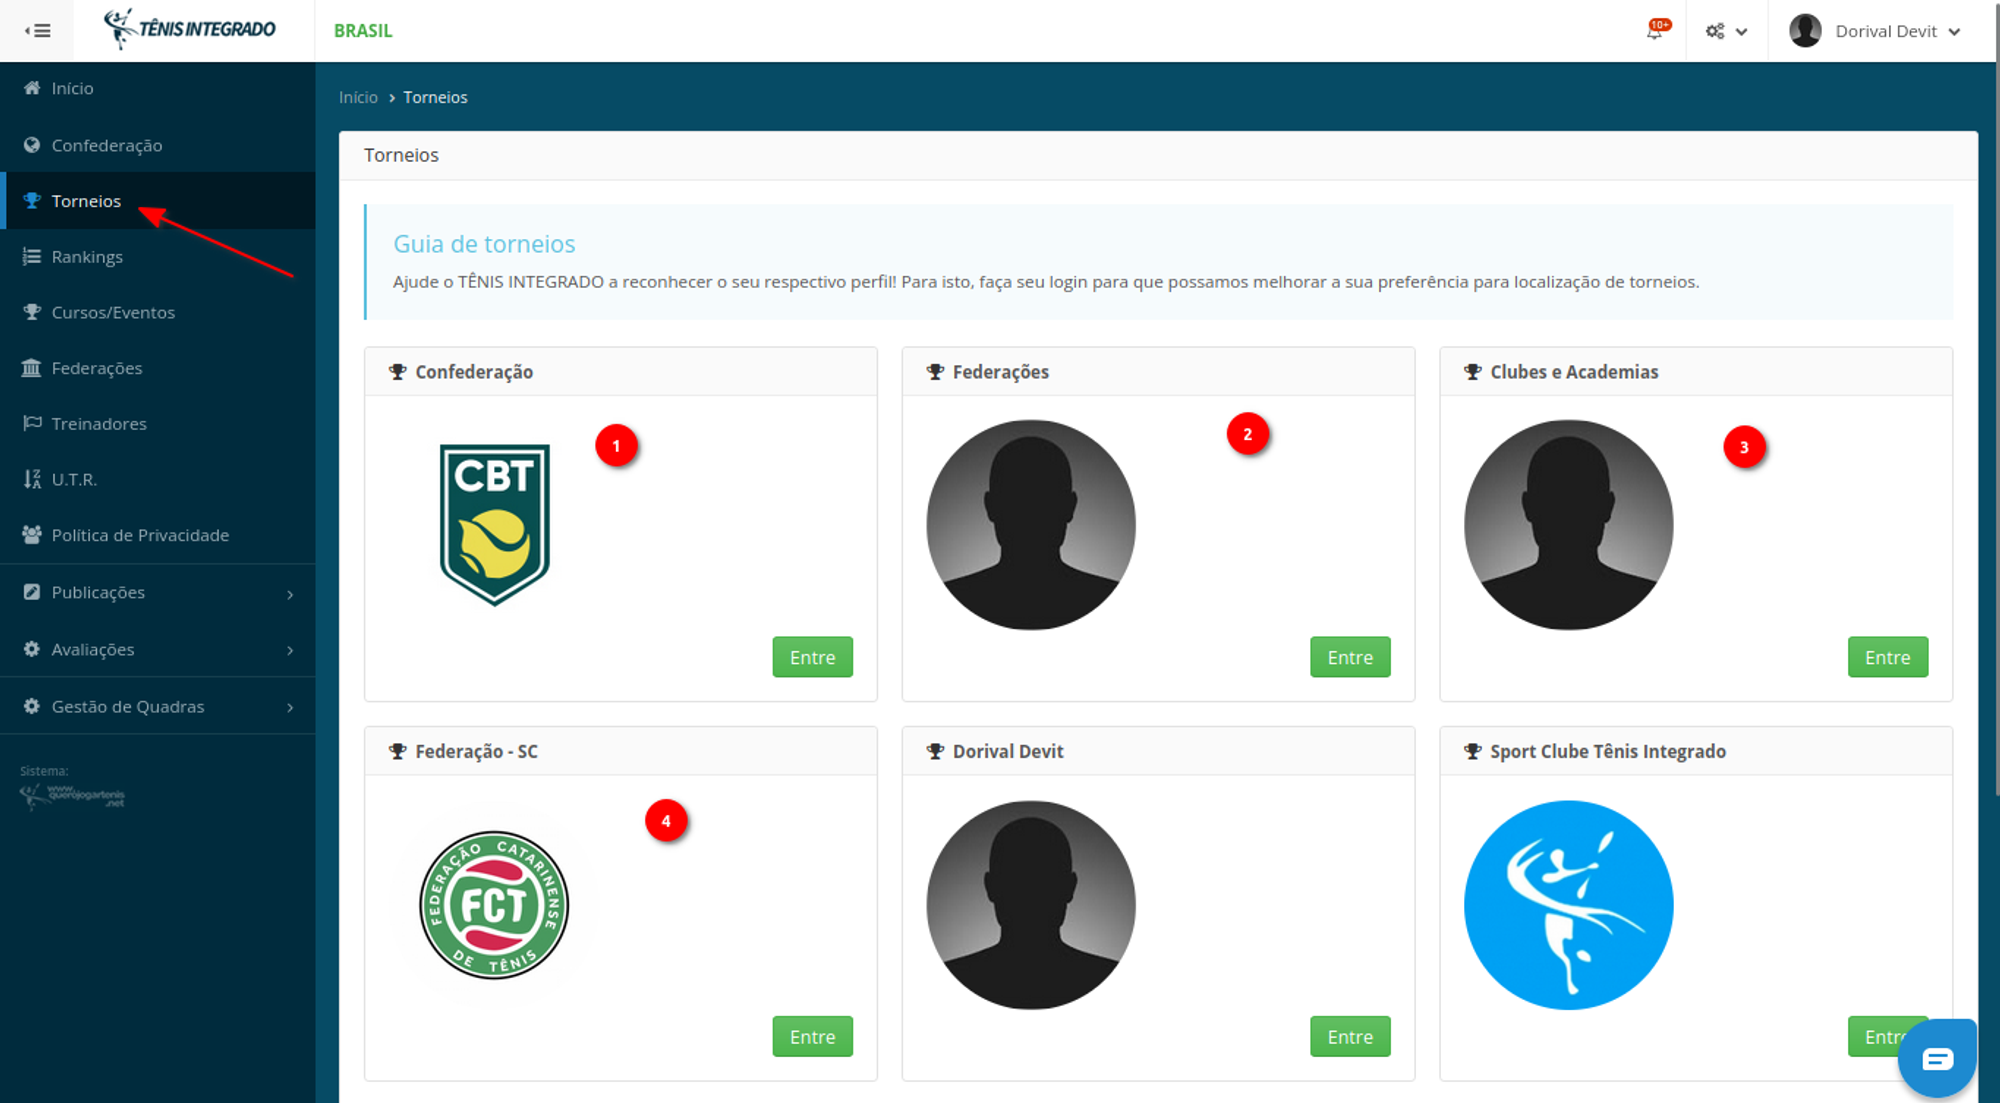Click the CBT confederation logo
Viewport: 2000px width, 1103px height.
pos(495,524)
